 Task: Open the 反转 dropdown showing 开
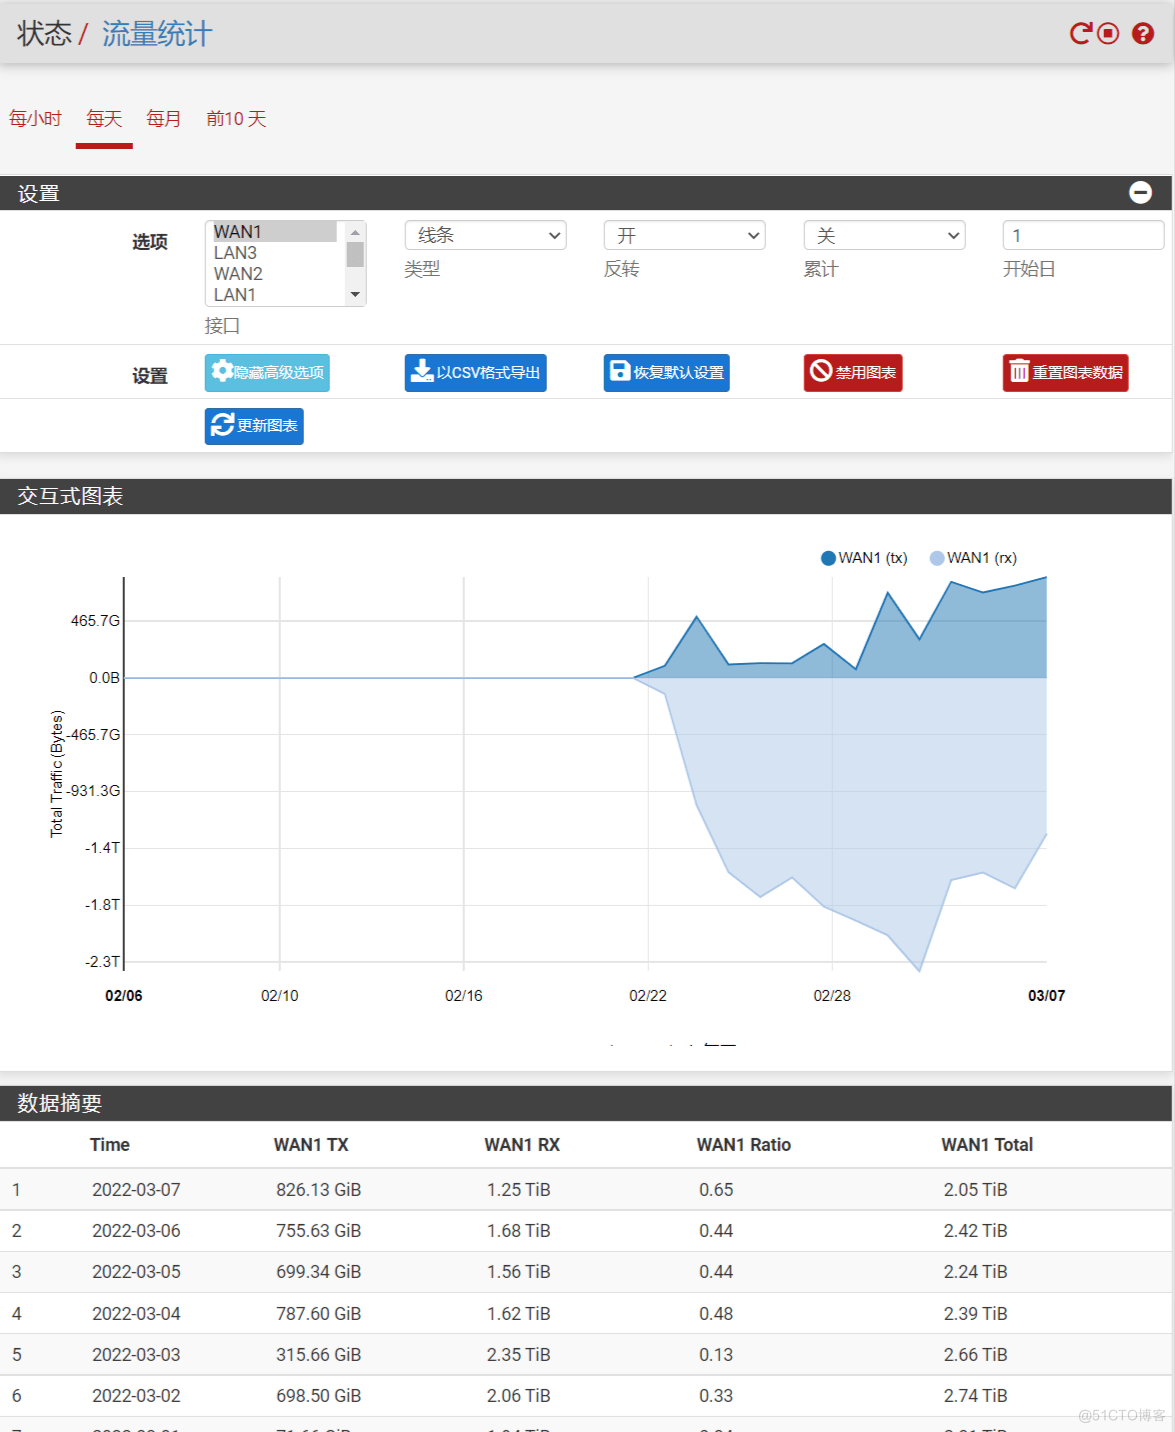point(685,235)
